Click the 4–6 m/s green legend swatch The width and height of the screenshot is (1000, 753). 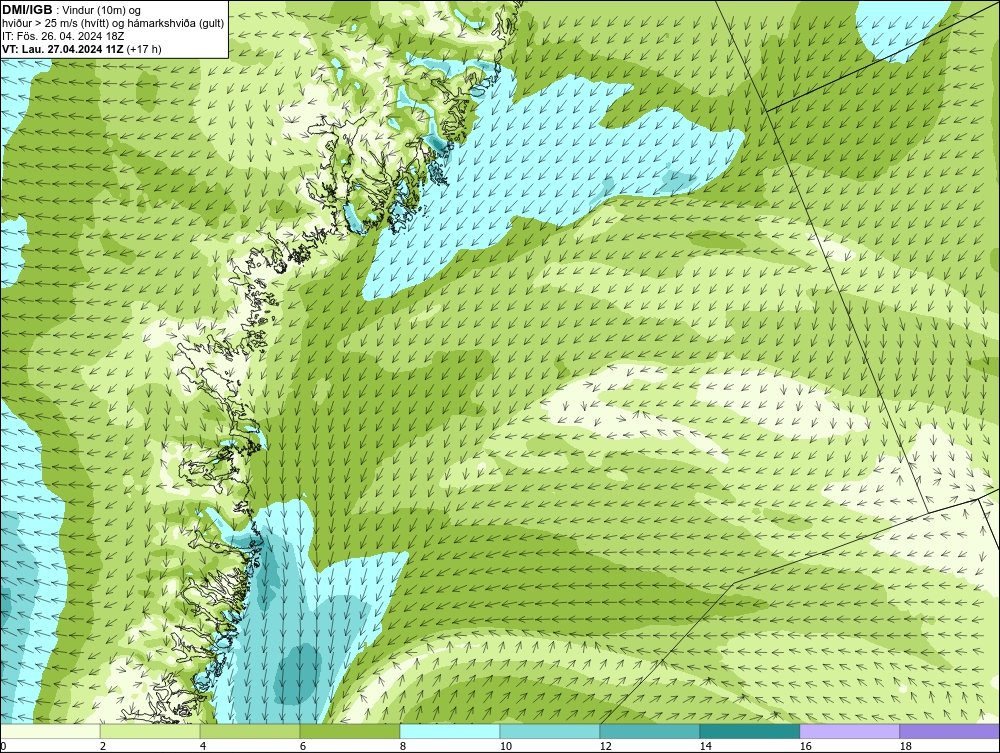(x=250, y=731)
